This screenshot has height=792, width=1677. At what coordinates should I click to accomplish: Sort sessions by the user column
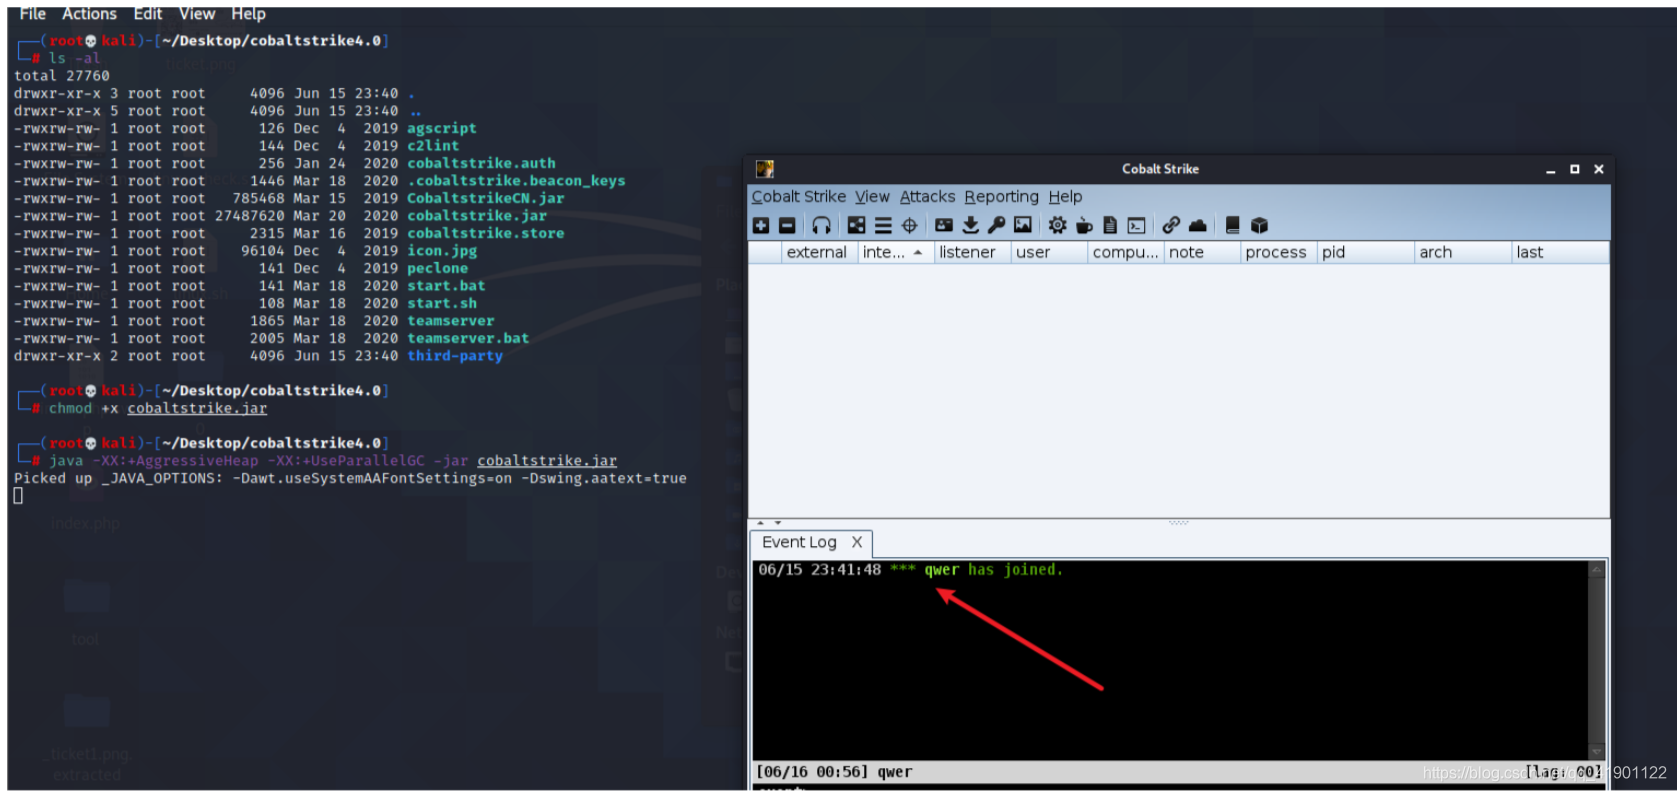1049,253
